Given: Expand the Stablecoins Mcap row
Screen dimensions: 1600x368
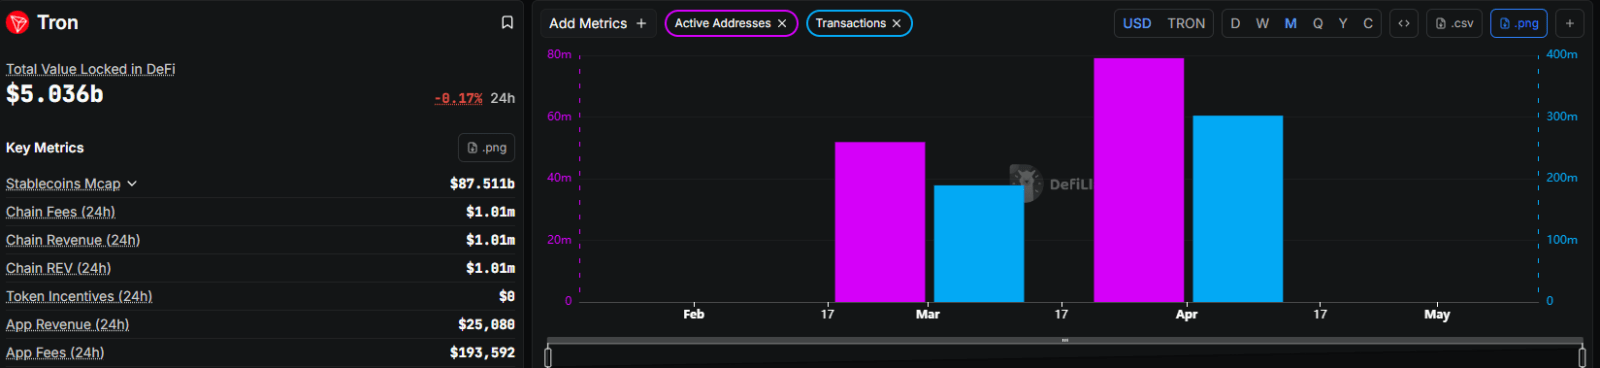Looking at the screenshot, I should coord(132,184).
